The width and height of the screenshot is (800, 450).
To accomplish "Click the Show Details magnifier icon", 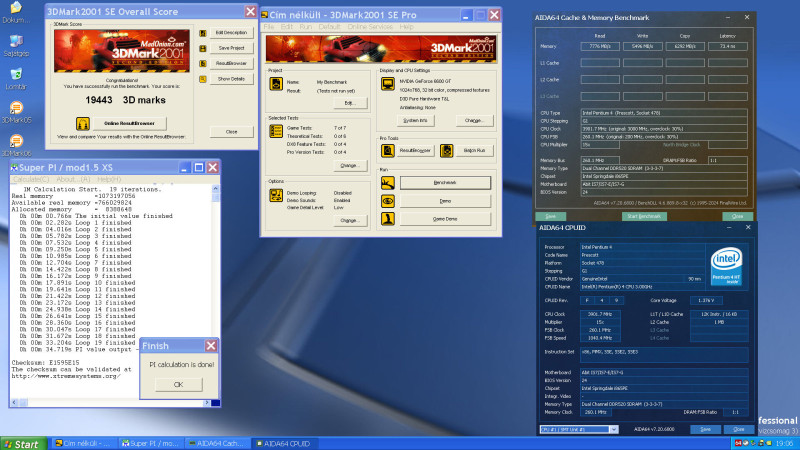I will 203,79.
